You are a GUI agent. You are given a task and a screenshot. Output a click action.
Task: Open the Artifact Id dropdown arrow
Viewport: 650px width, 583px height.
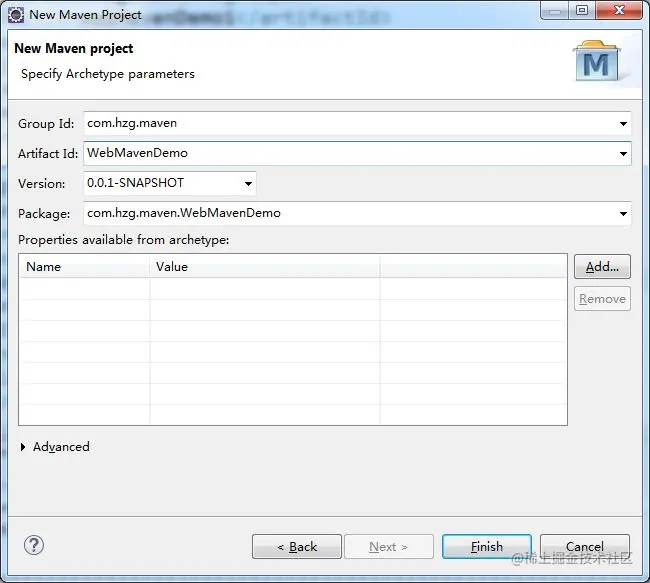623,154
